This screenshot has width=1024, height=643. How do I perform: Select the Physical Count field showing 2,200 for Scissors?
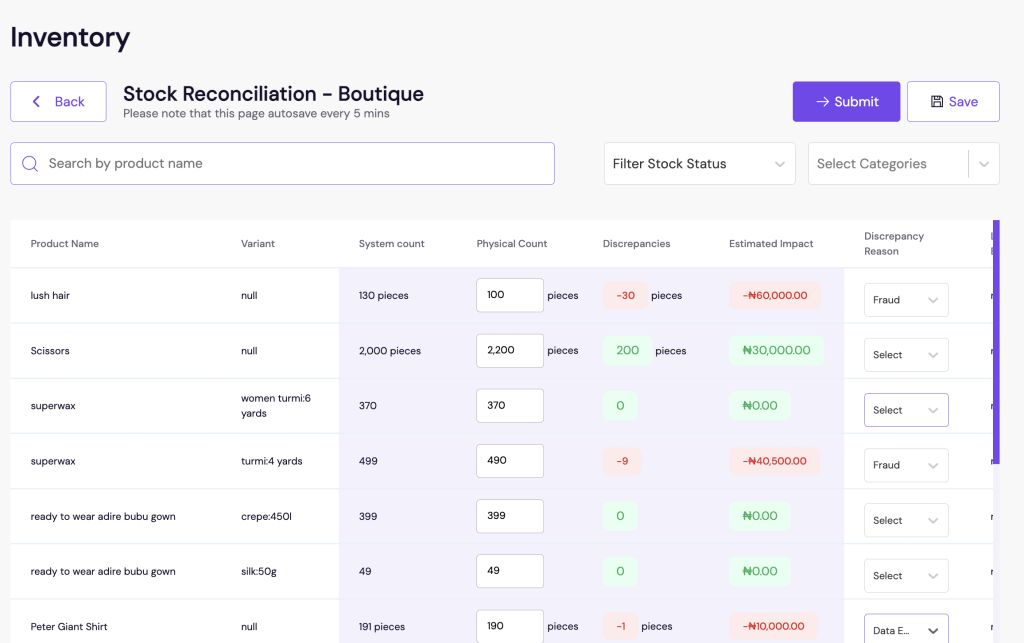tap(509, 350)
